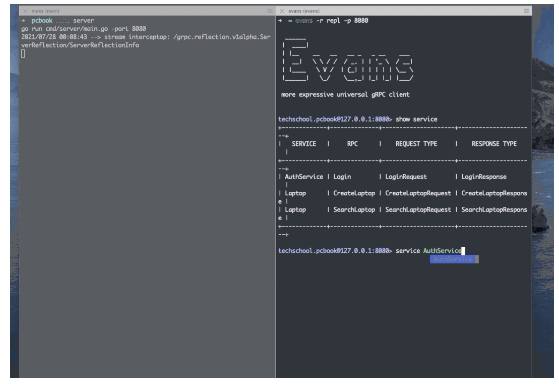Click the AuthService cell in the table
Viewport: 559px width, 384px height.
click(x=304, y=177)
